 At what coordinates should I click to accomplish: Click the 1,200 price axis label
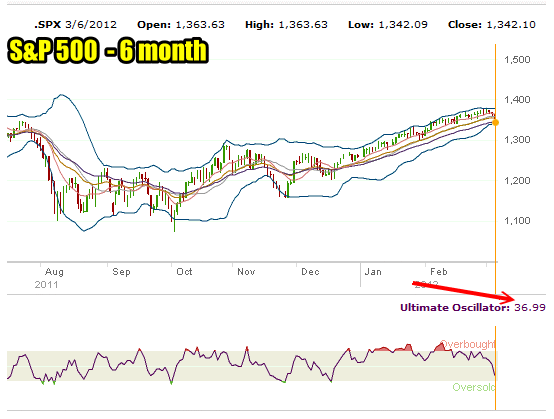(x=517, y=181)
